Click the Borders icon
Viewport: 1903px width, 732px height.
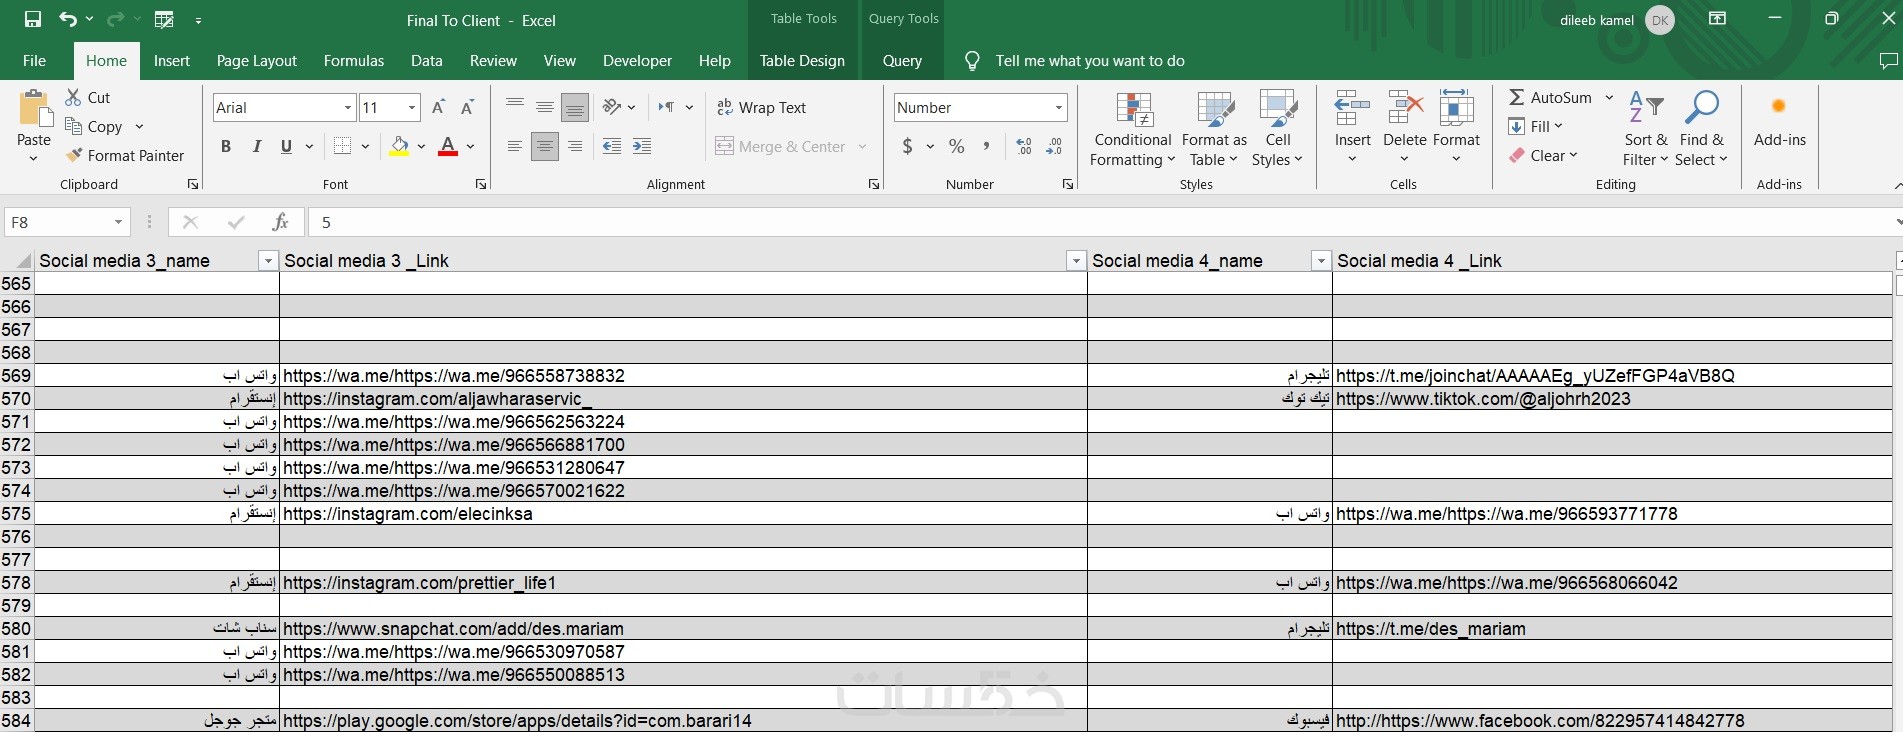[x=342, y=146]
